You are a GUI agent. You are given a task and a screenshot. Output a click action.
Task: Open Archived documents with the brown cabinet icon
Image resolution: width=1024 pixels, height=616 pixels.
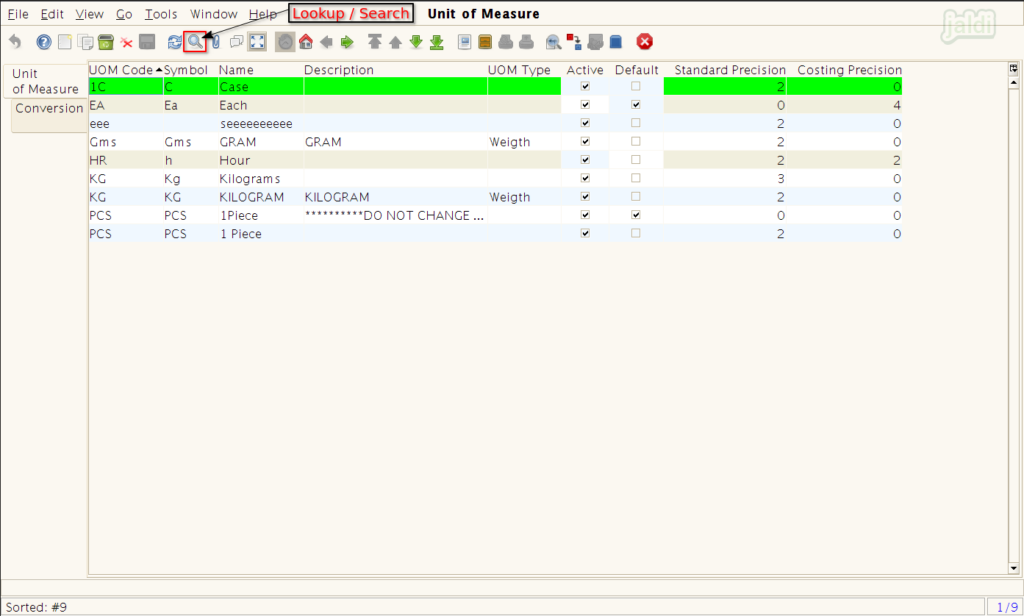[485, 42]
